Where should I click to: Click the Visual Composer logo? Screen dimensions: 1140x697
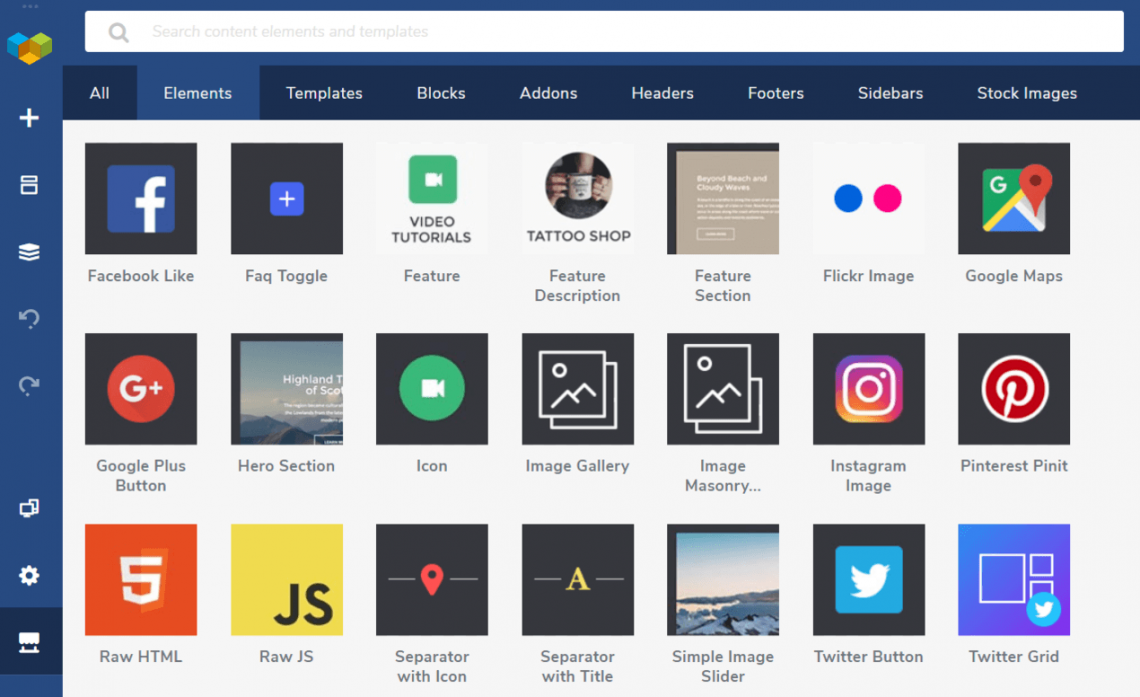(30, 47)
